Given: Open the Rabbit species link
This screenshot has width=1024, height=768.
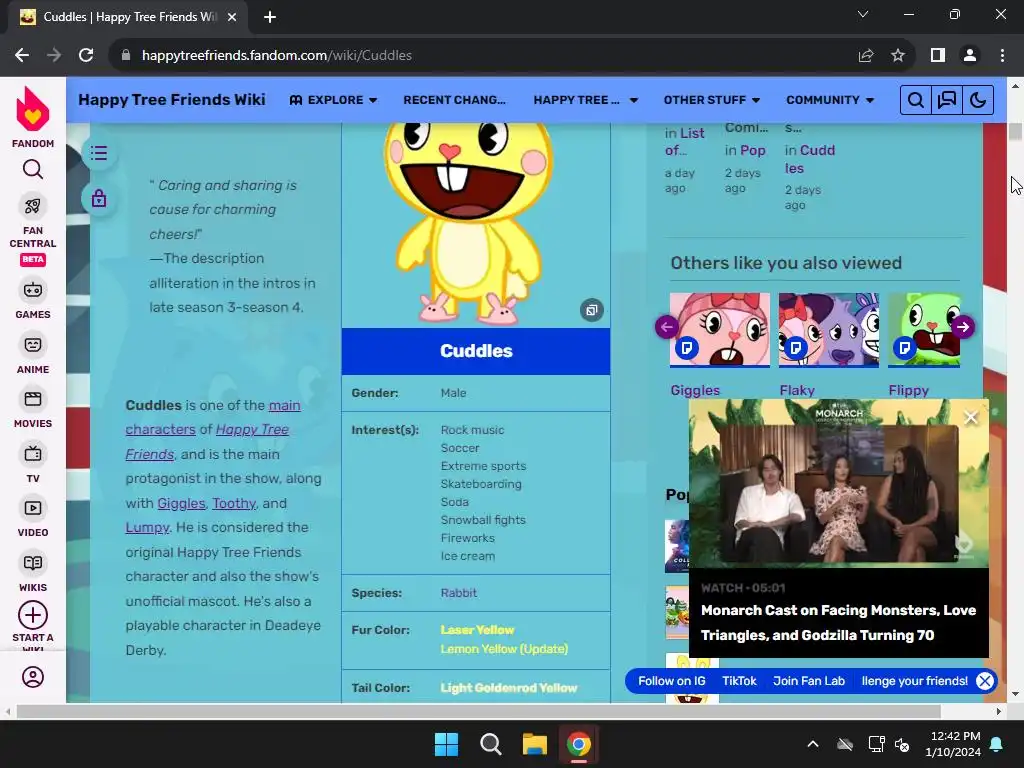Looking at the screenshot, I should (x=458, y=593).
